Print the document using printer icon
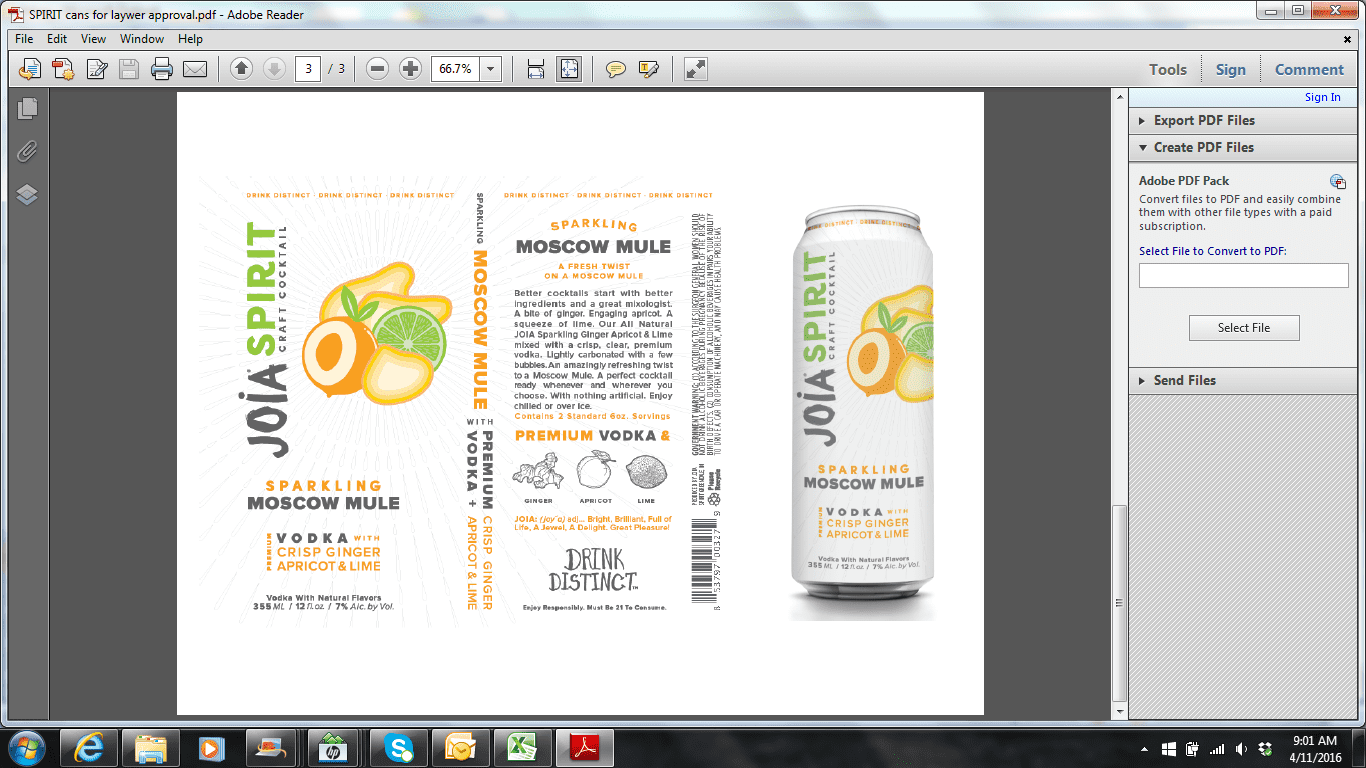The width and height of the screenshot is (1366, 768). tap(162, 69)
